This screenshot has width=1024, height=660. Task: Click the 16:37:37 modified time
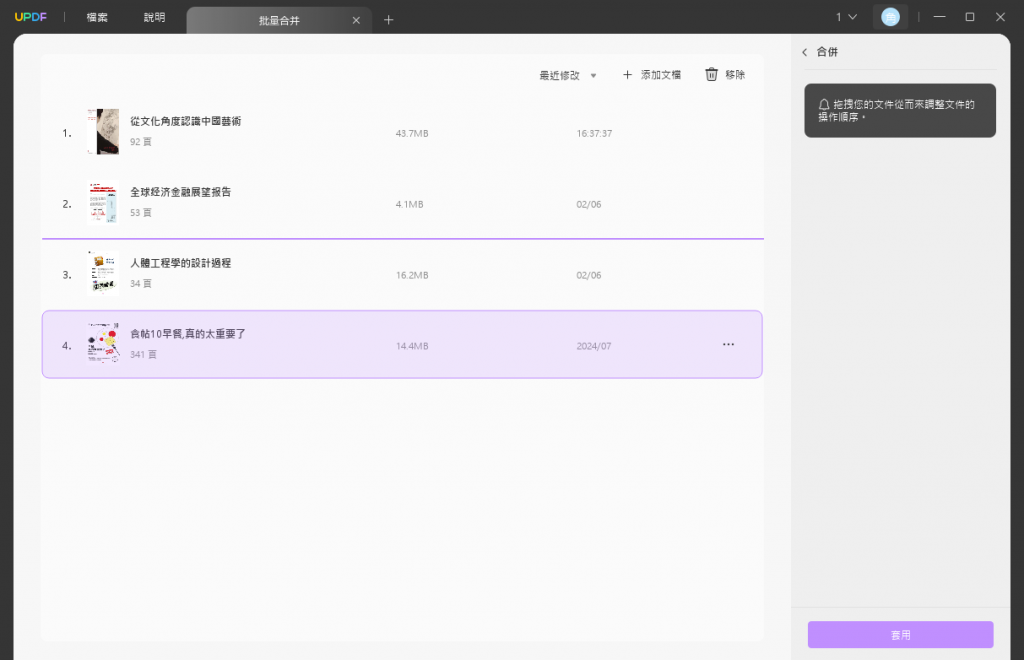594,133
